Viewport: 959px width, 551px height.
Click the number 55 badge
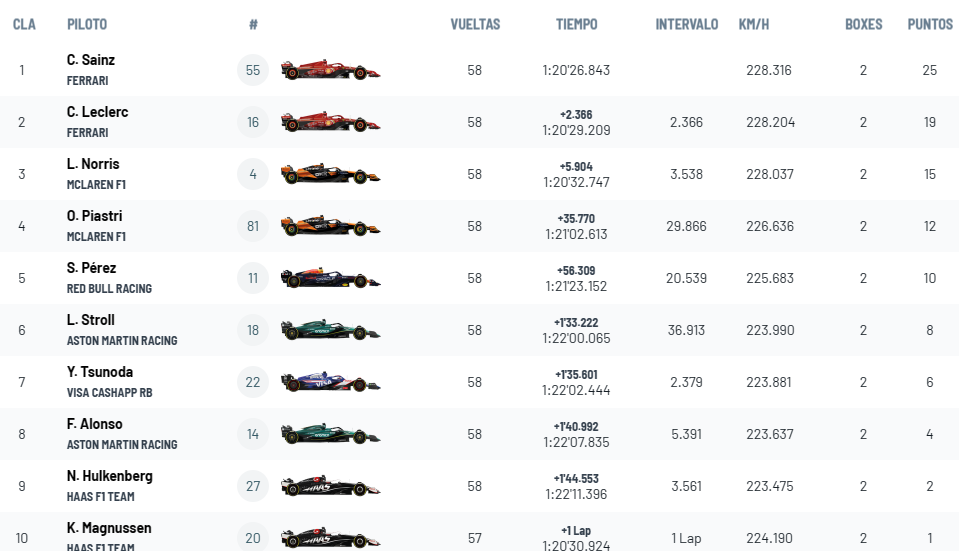pos(253,70)
